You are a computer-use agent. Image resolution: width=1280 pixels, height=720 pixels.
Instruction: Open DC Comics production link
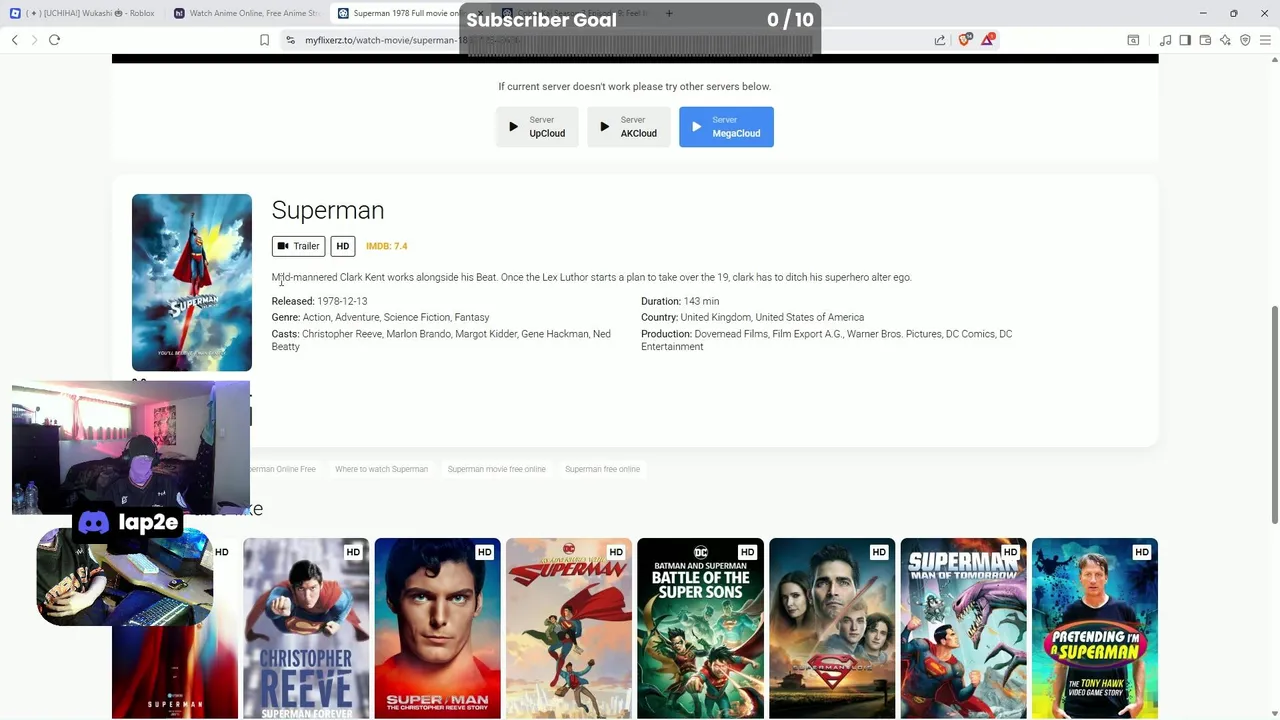tap(970, 334)
